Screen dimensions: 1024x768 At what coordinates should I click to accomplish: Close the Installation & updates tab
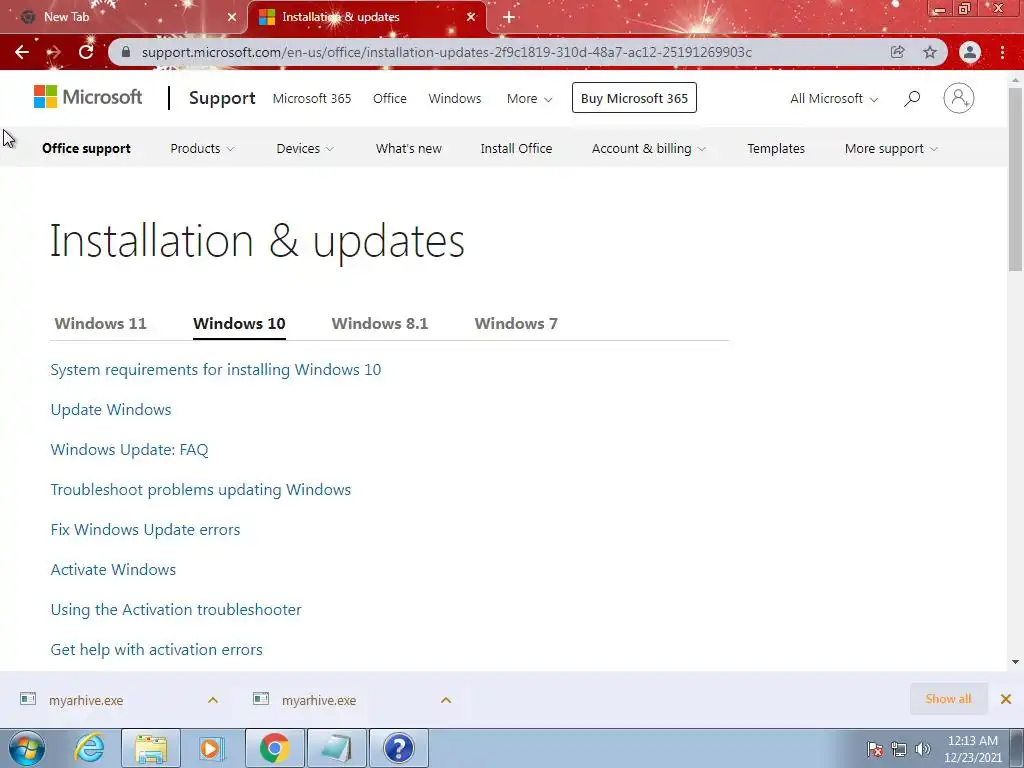click(471, 17)
